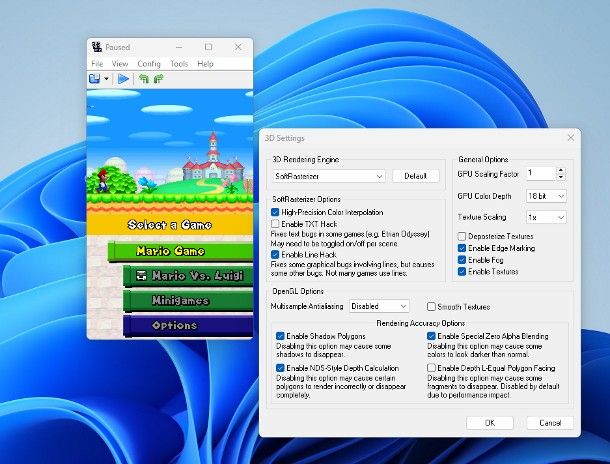The width and height of the screenshot is (610, 464).
Task: Click the second green rotate arrow icon
Action: point(158,78)
